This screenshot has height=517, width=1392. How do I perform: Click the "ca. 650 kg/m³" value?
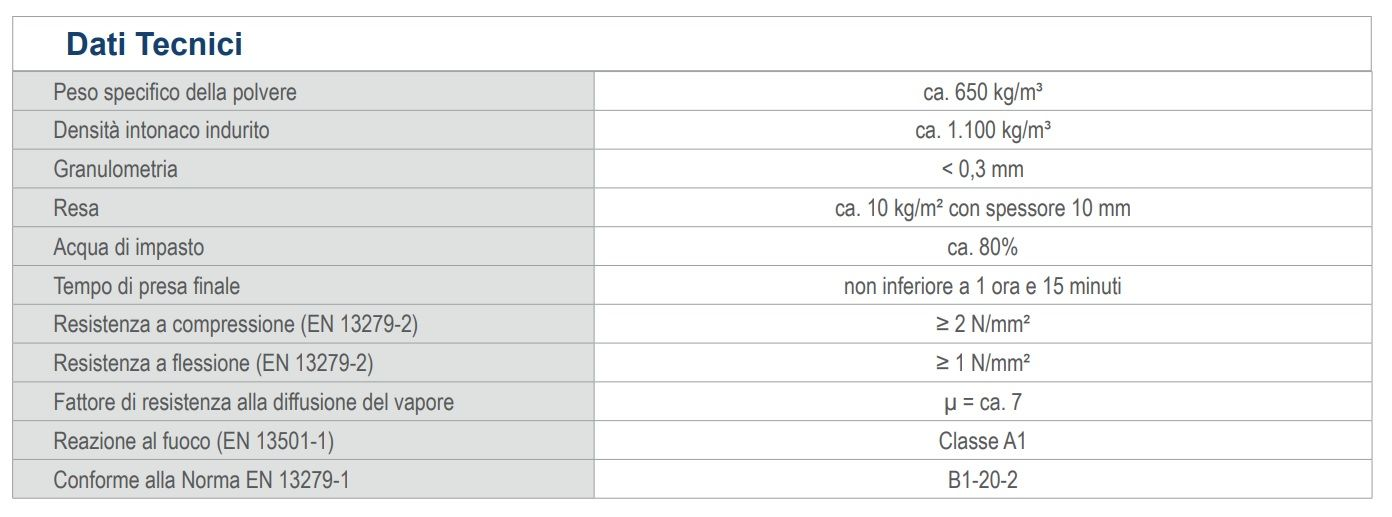(x=983, y=92)
